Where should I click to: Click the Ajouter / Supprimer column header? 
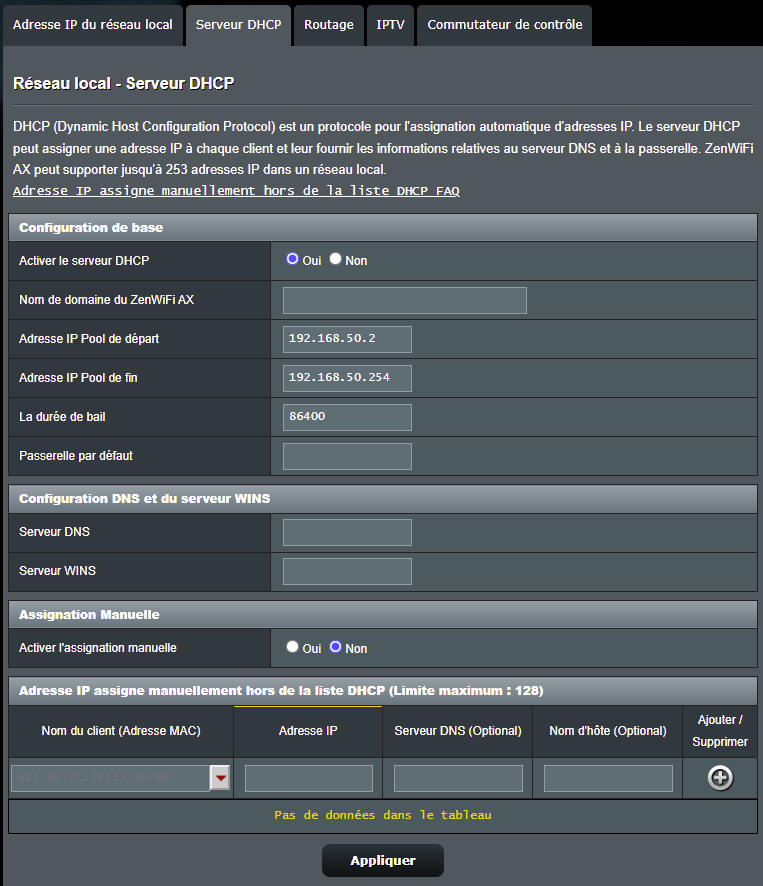(x=720, y=731)
